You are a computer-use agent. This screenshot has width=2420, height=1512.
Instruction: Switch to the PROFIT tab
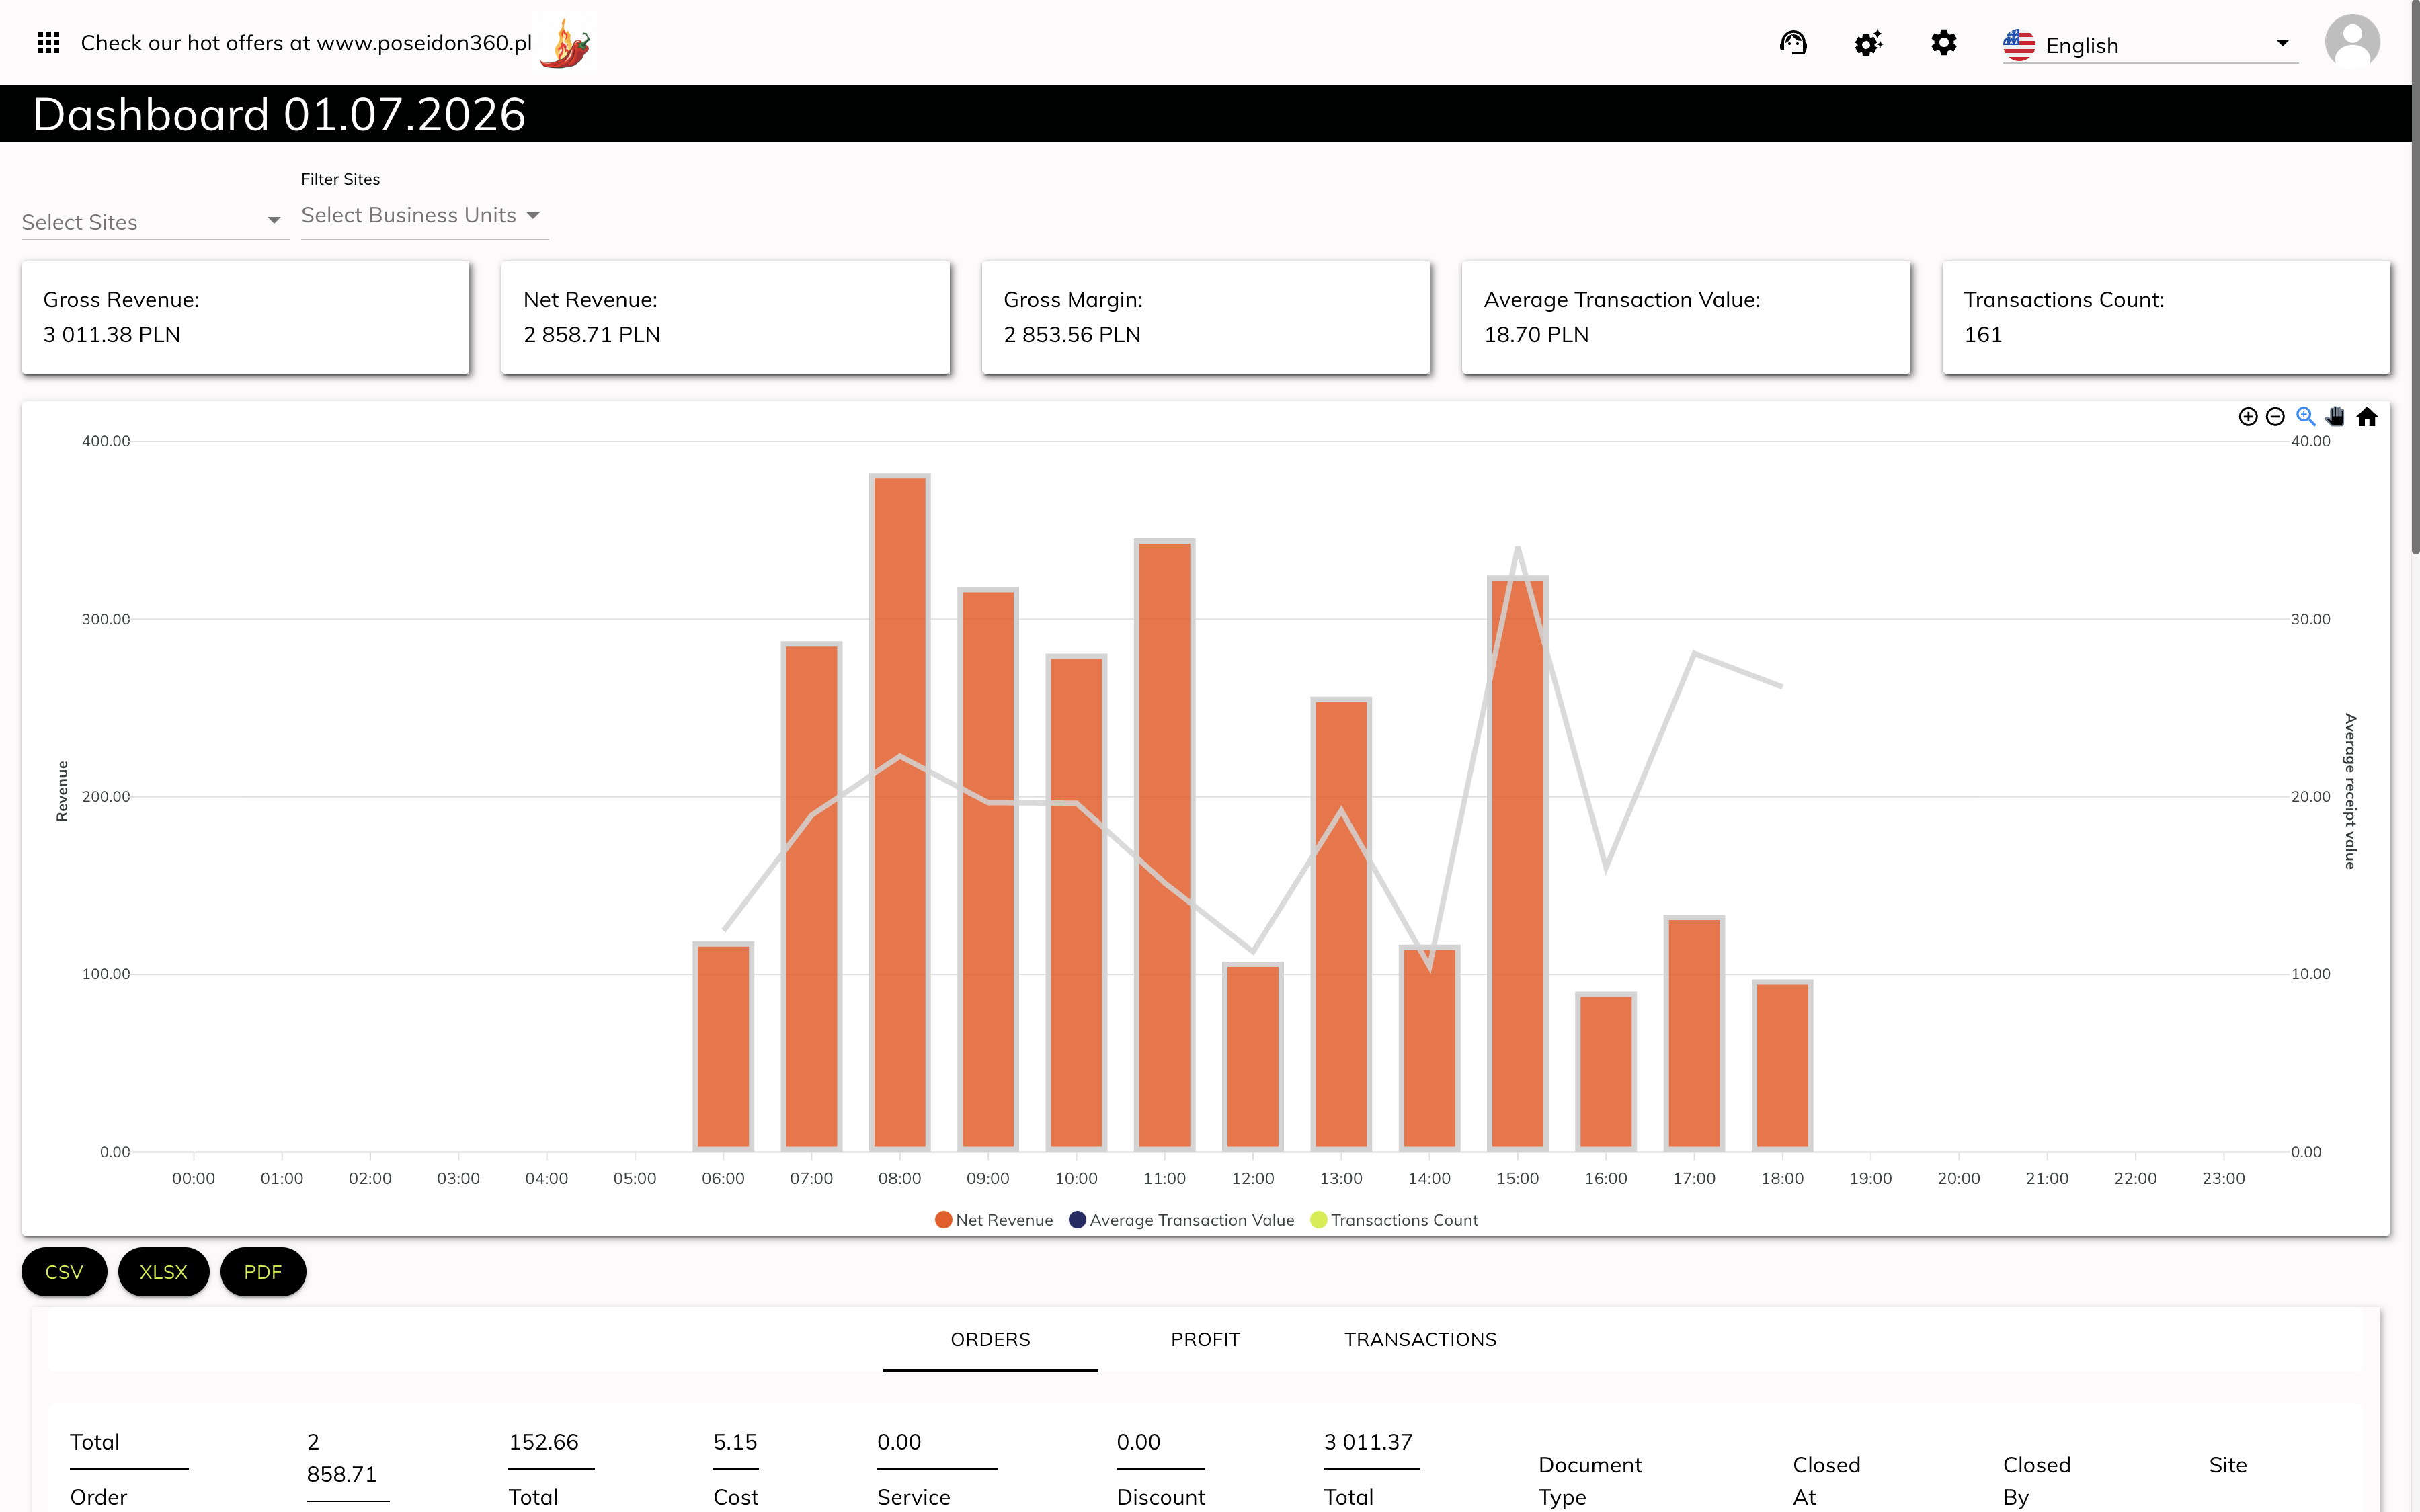pos(1205,1339)
